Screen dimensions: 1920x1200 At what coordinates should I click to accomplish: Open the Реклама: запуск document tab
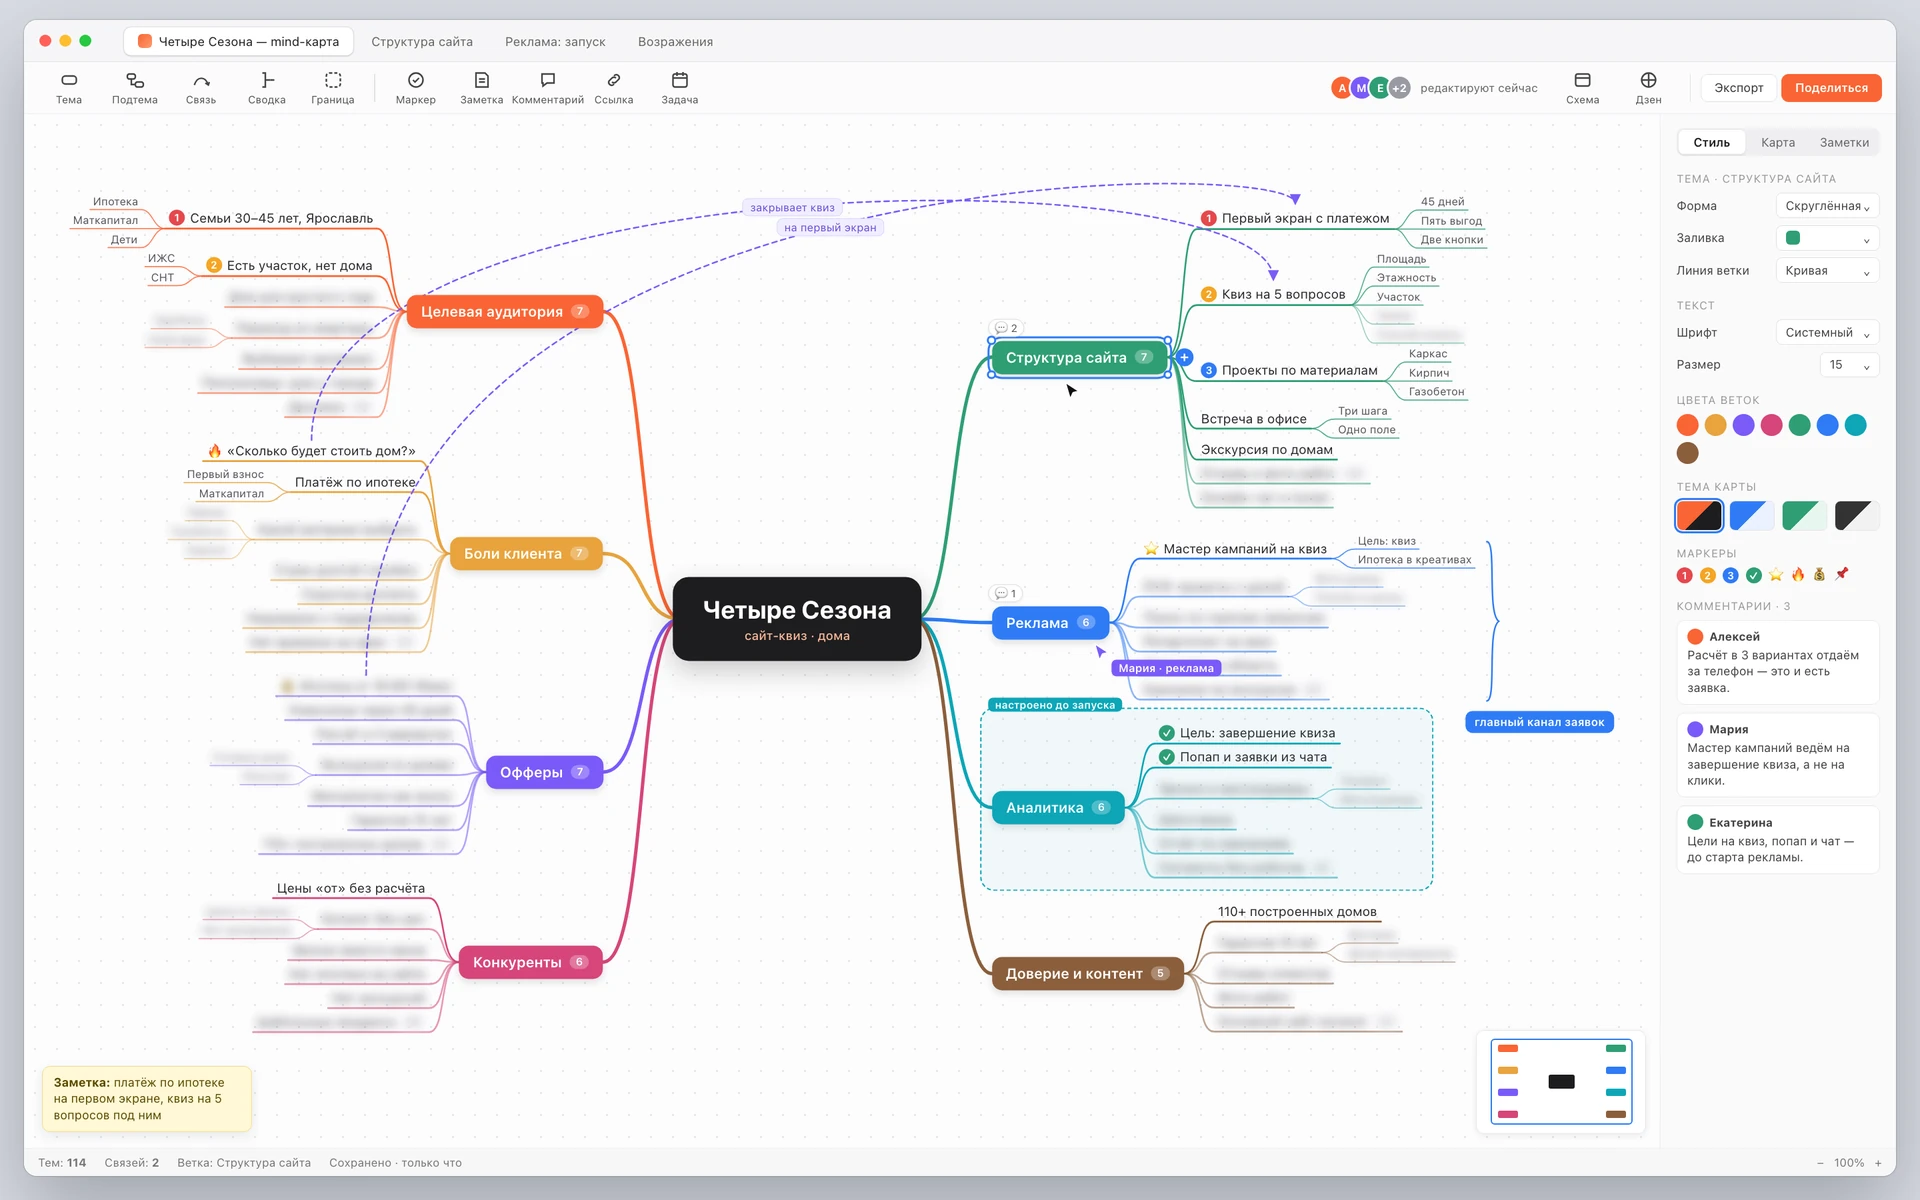click(555, 42)
